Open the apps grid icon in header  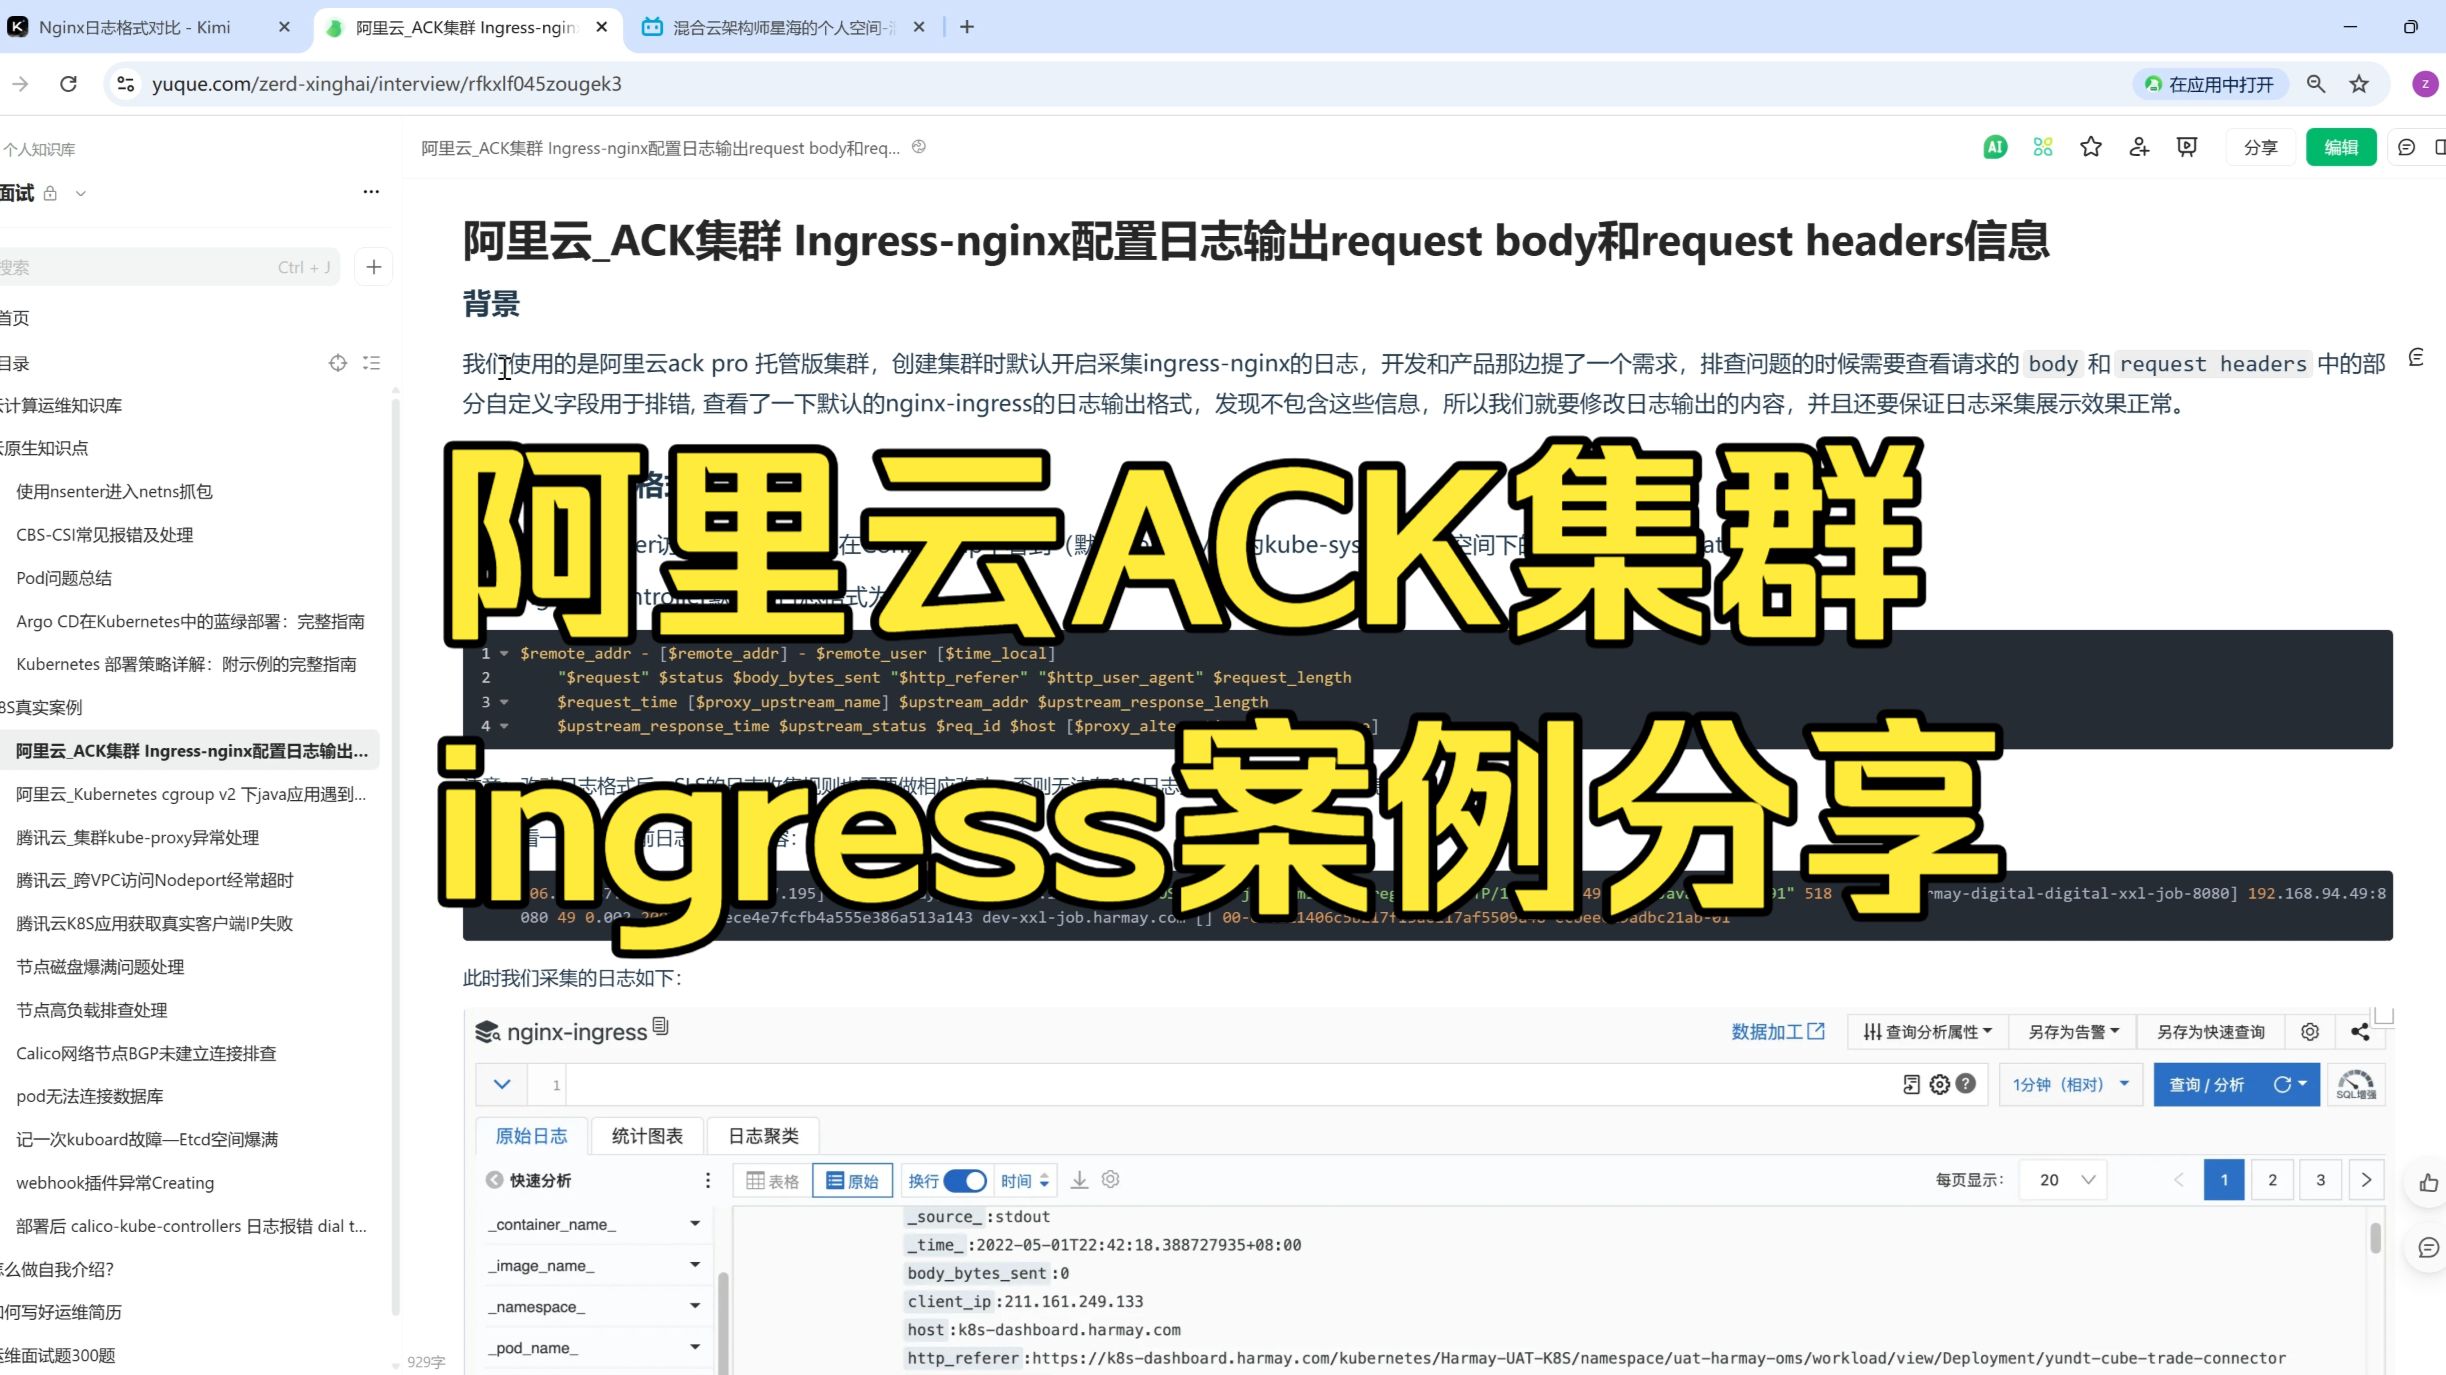(2043, 147)
